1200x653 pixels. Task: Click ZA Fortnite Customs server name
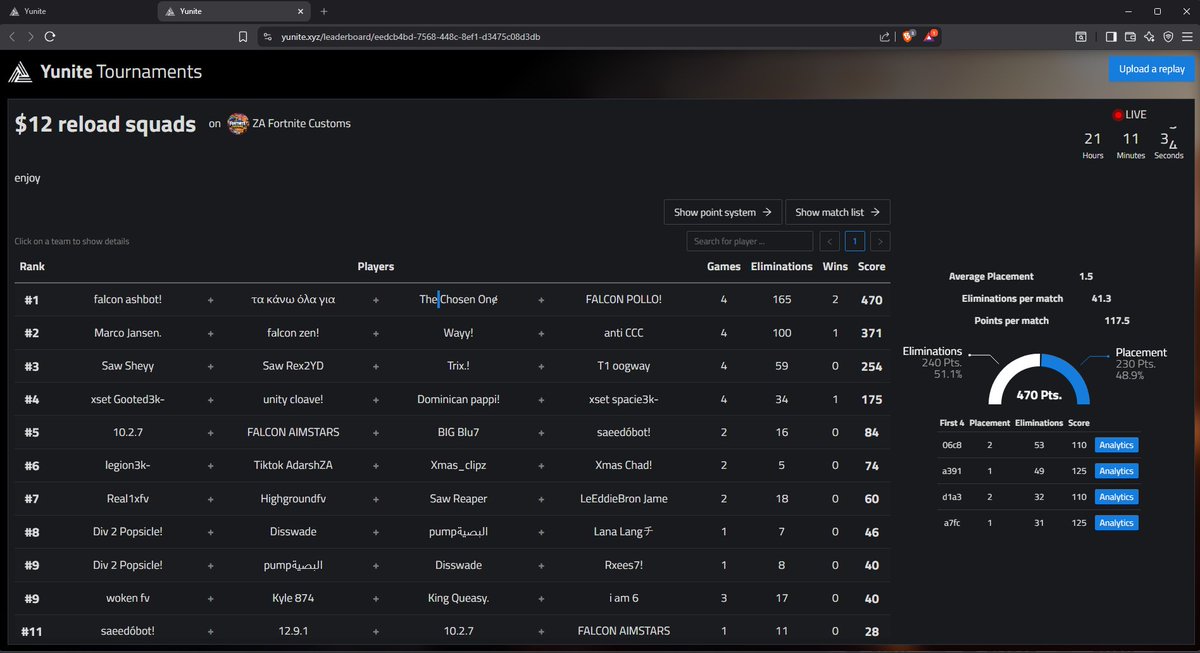pyautogui.click(x=301, y=124)
